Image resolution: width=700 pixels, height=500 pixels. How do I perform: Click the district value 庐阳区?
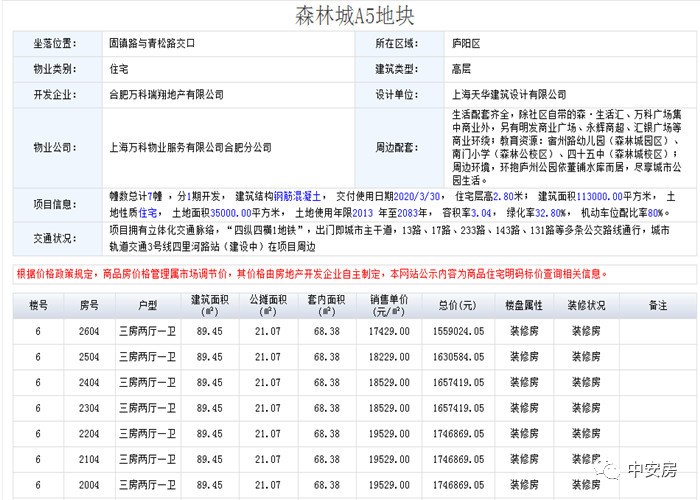466,43
